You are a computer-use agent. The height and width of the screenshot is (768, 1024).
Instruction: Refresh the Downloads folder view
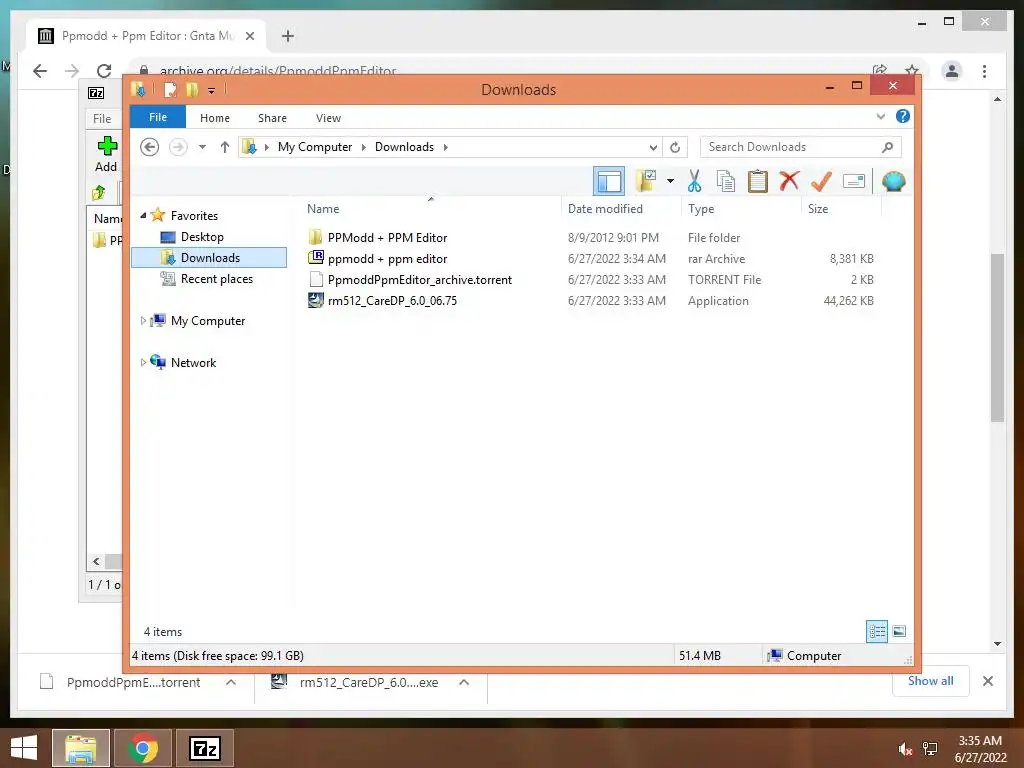pos(675,148)
